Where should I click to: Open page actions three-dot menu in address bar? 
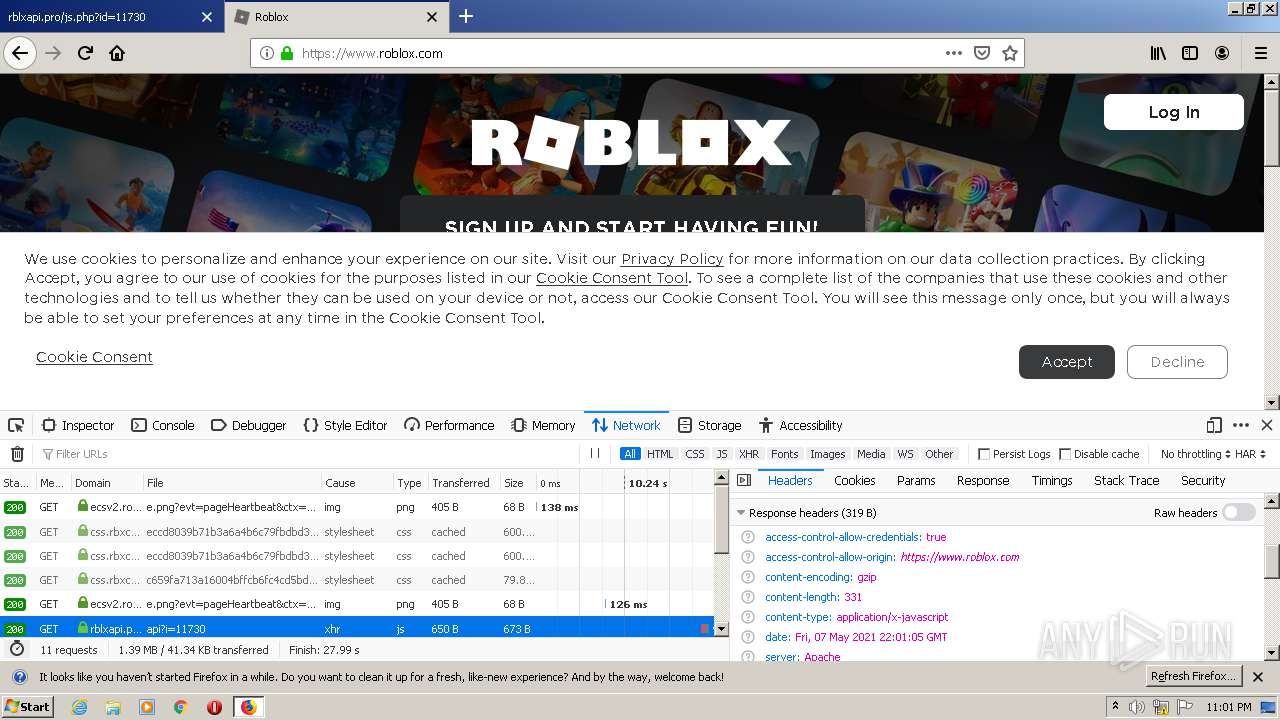click(x=953, y=53)
